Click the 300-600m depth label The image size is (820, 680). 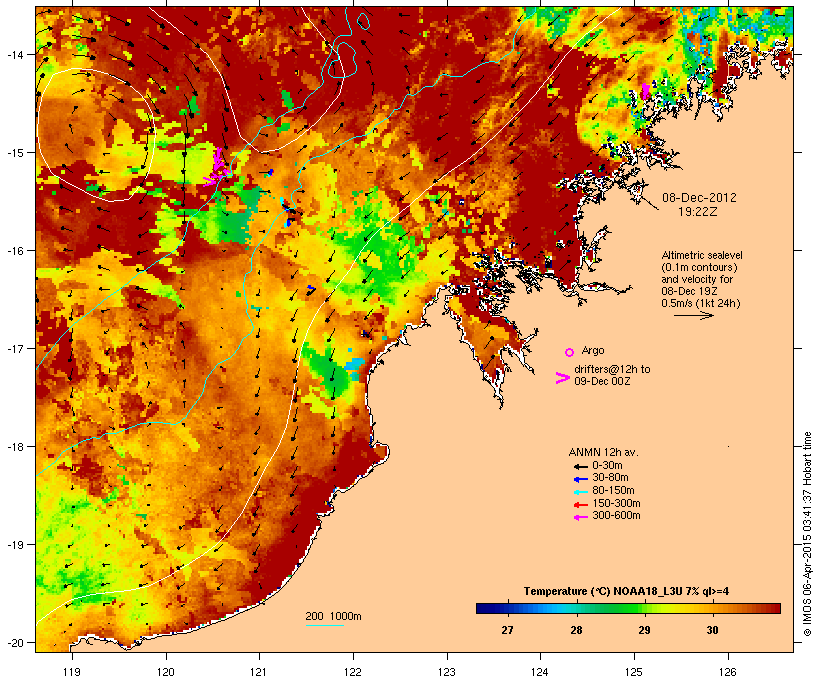pos(616,516)
